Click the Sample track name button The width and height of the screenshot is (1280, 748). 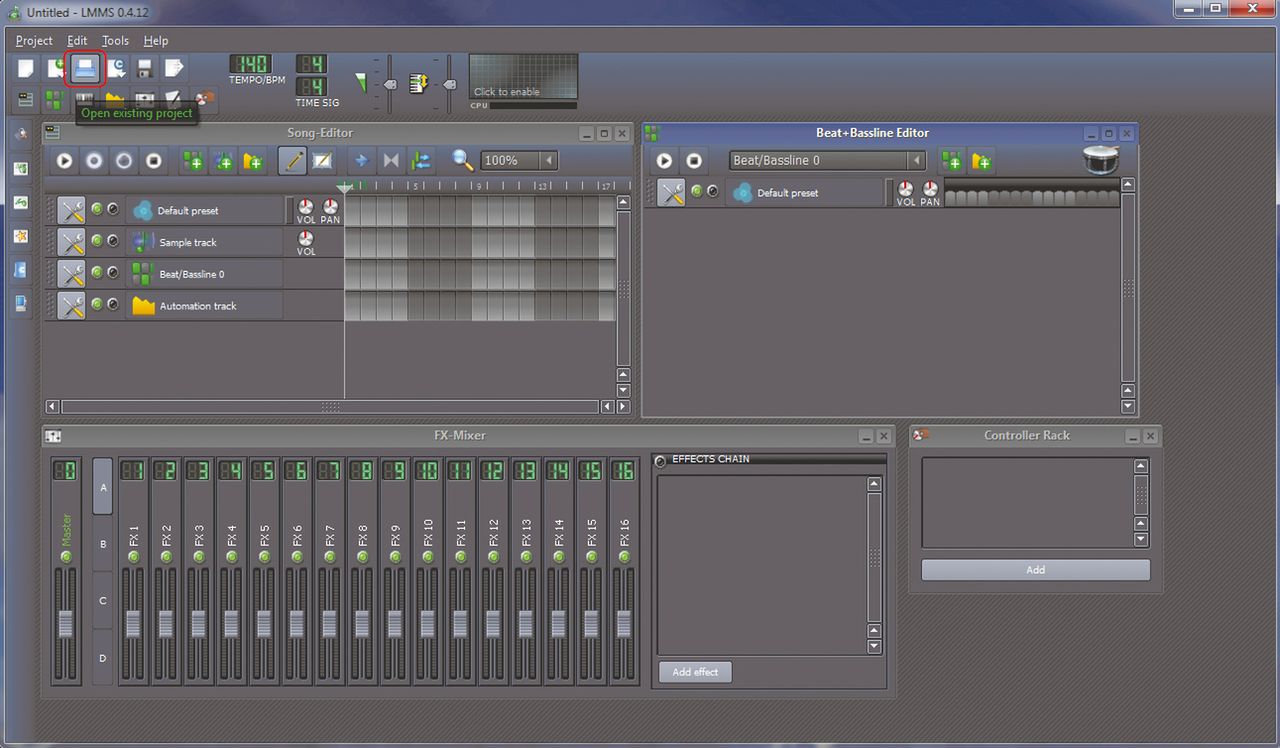coord(205,242)
